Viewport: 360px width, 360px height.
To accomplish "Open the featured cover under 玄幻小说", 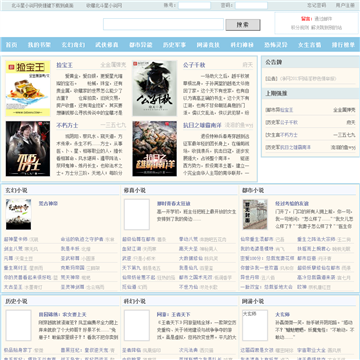I will tap(18, 214).
